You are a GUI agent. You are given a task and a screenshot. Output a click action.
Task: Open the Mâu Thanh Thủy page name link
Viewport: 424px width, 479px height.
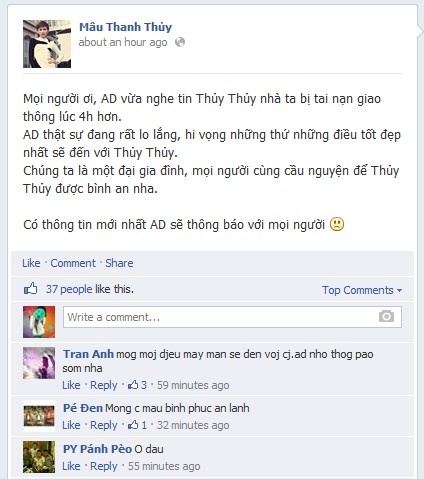(x=126, y=27)
